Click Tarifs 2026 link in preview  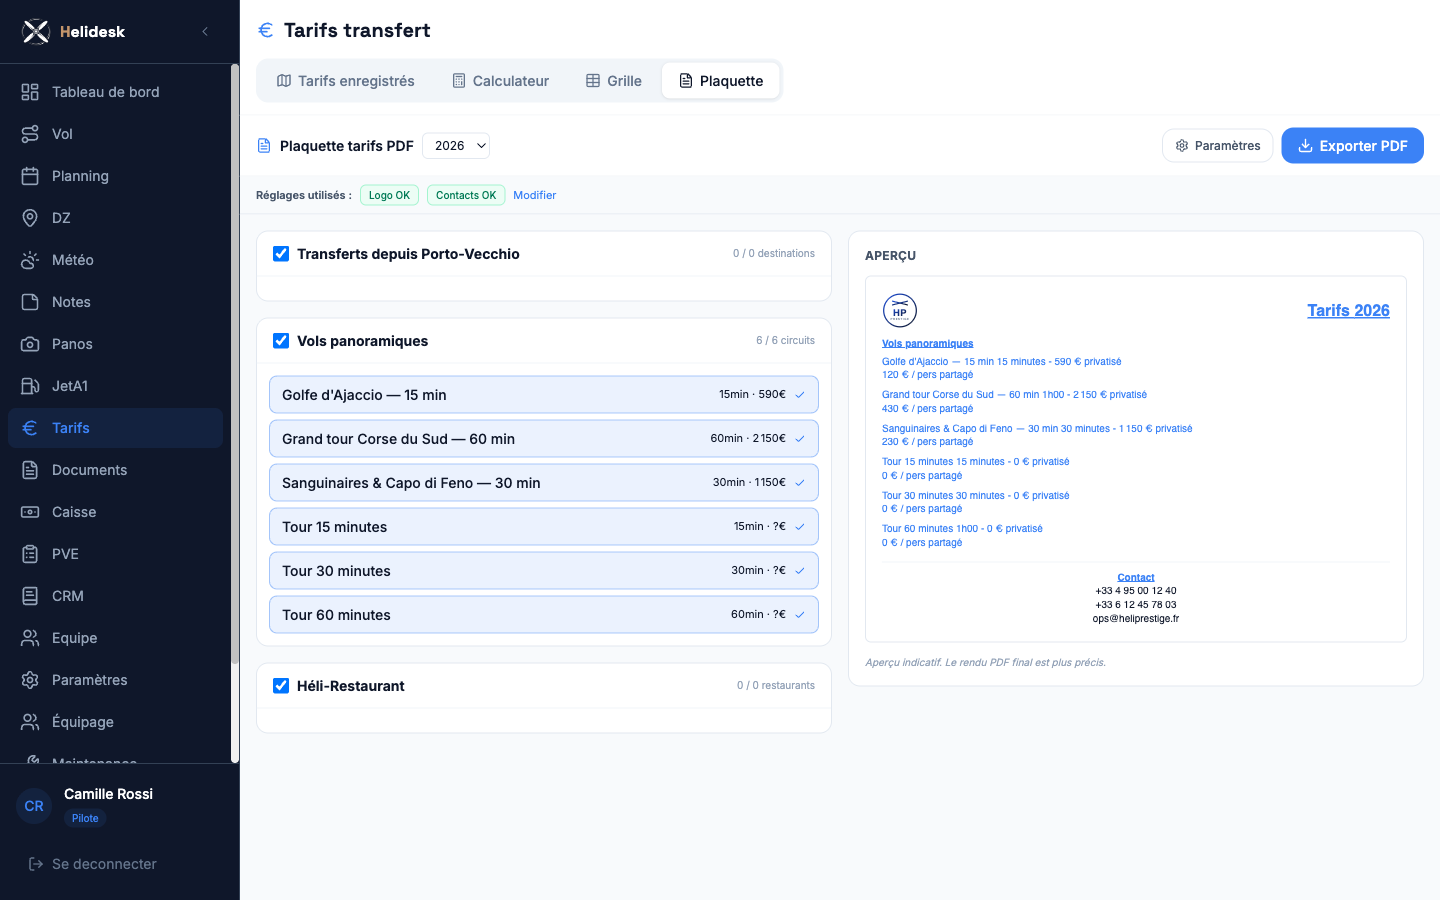[1348, 311]
